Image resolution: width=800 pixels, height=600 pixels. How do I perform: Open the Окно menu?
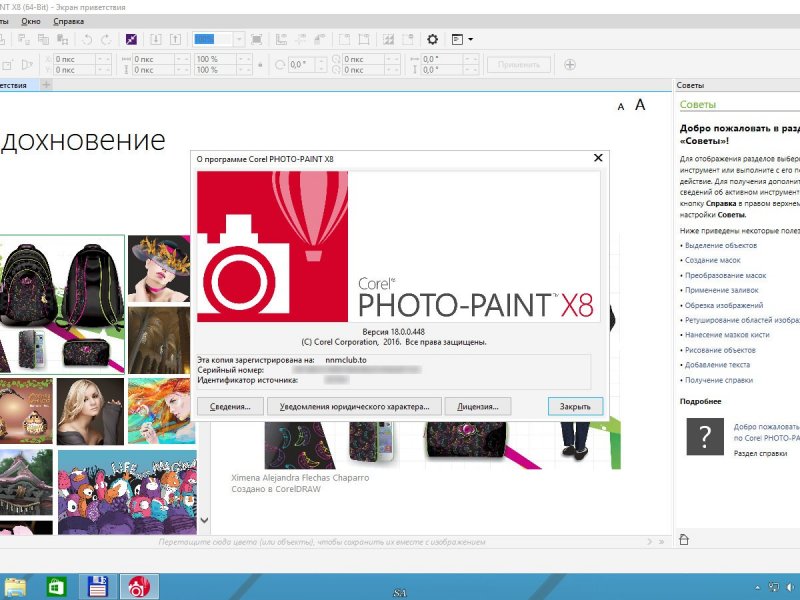pyautogui.click(x=31, y=21)
